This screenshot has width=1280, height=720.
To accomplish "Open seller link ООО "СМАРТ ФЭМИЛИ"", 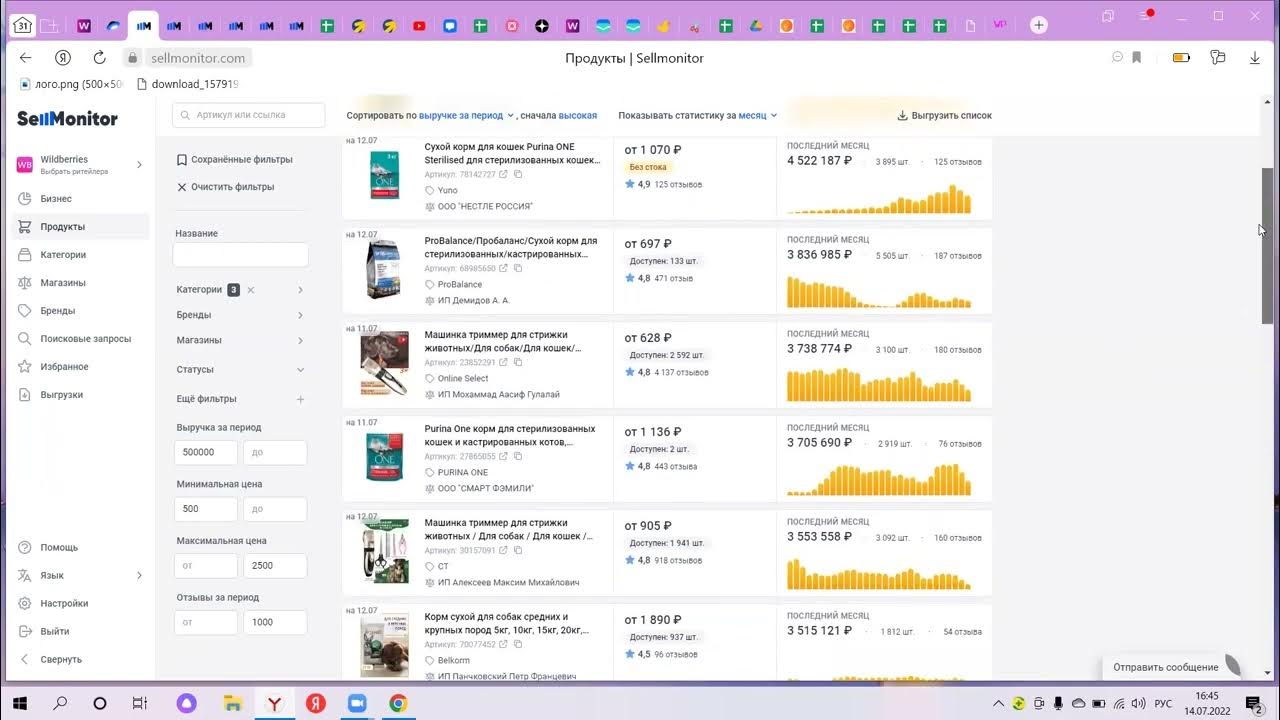I will tap(486, 488).
